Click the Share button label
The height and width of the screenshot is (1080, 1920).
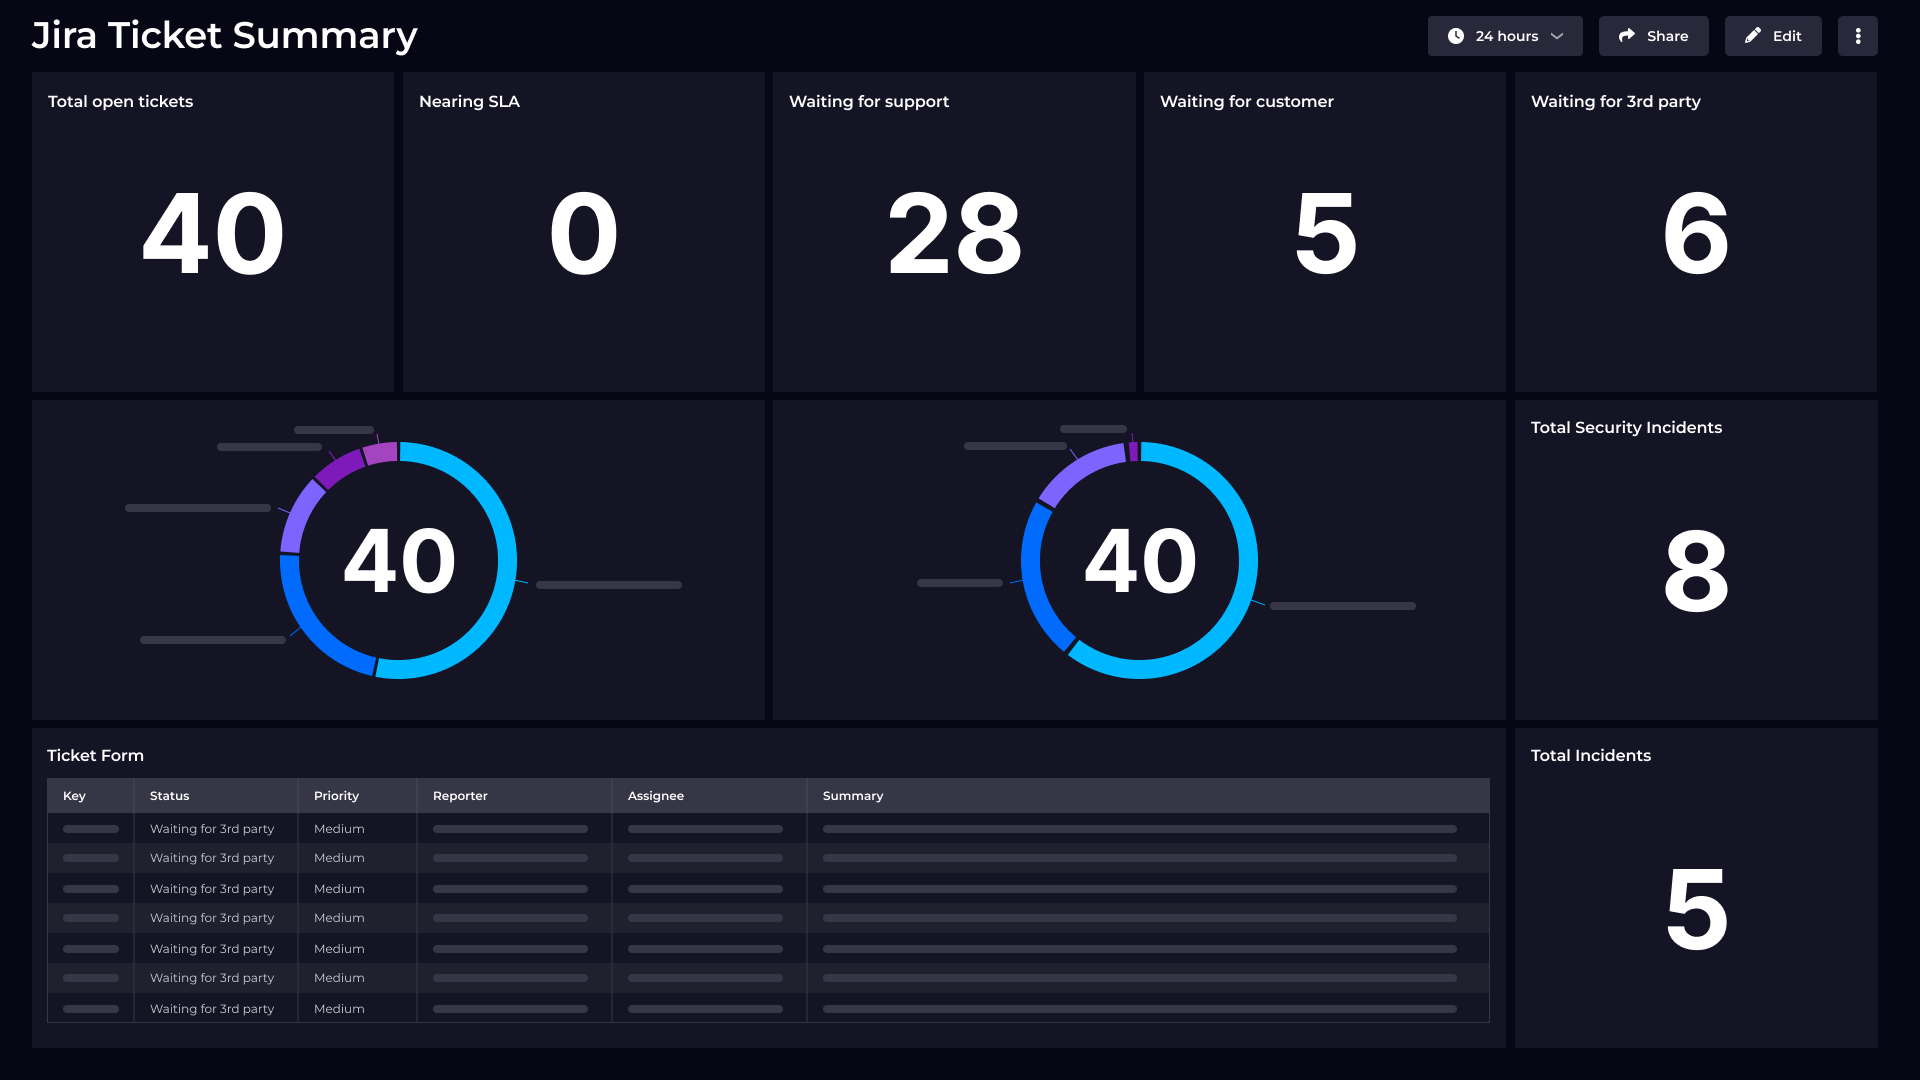(1667, 36)
